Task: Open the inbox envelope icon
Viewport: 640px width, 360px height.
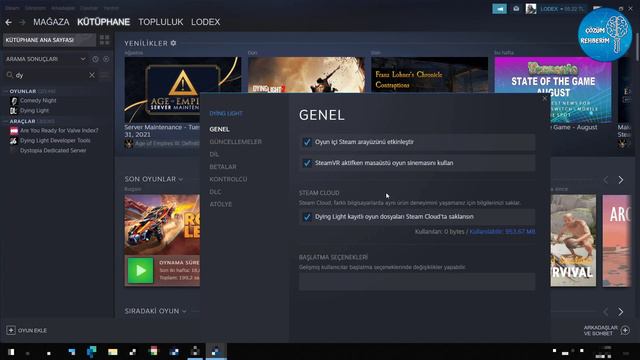Action: point(516,9)
